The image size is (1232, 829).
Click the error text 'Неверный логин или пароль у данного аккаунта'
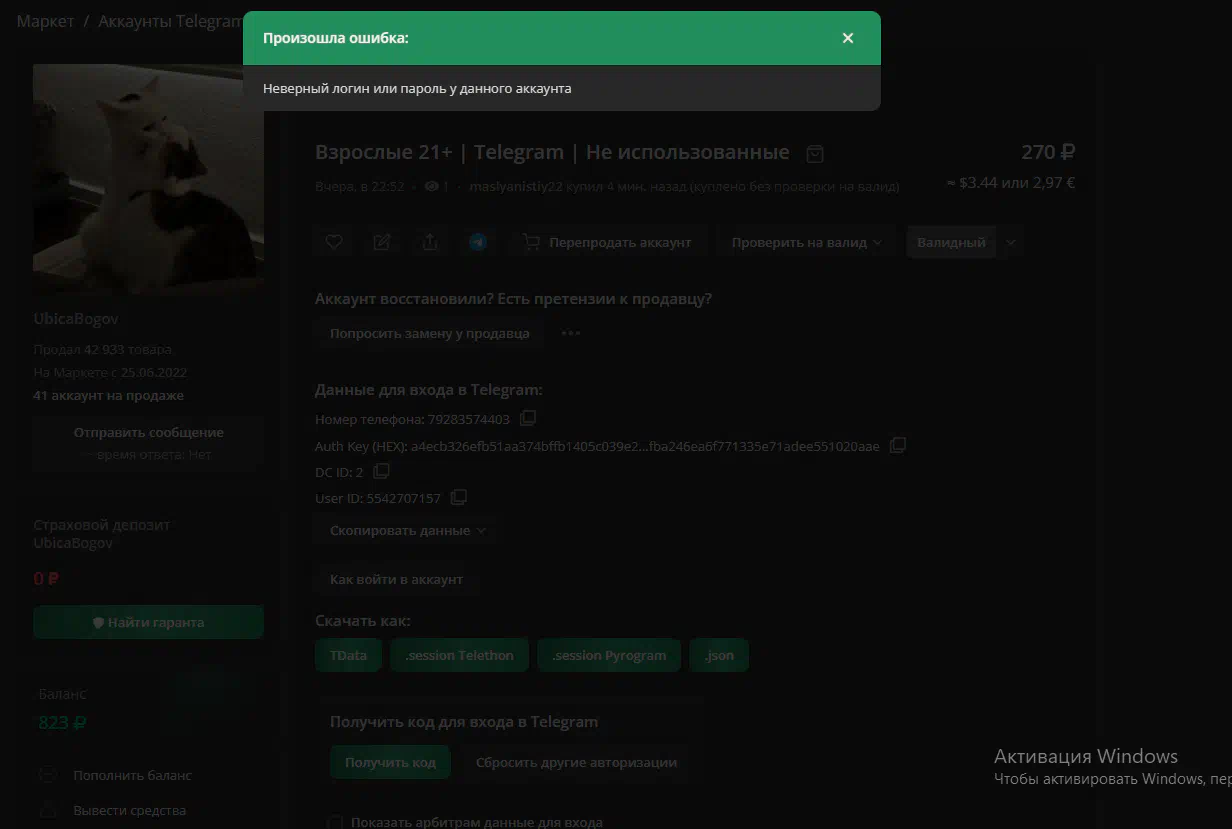point(417,88)
